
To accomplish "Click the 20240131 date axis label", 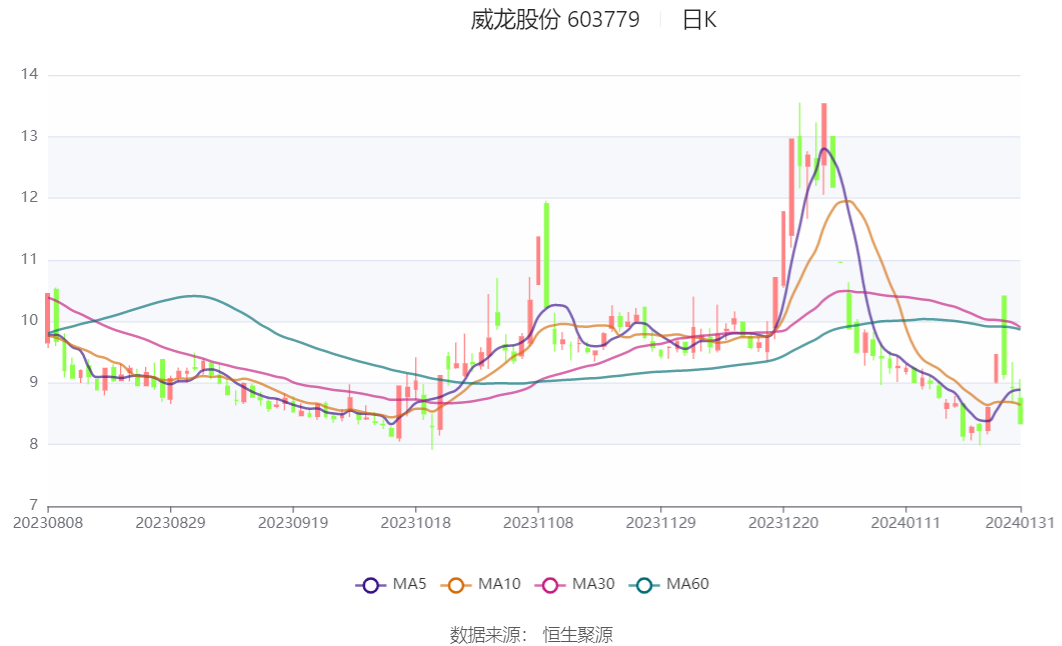I will click(x=1020, y=523).
